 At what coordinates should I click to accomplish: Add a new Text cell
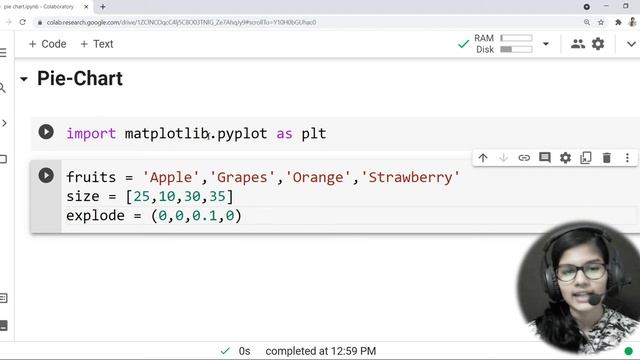[x=97, y=44]
